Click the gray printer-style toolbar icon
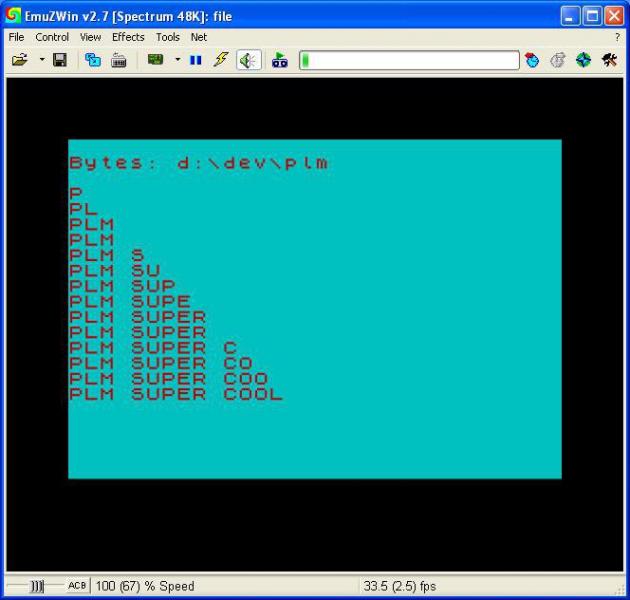Image resolution: width=630 pixels, height=600 pixels. [119, 60]
